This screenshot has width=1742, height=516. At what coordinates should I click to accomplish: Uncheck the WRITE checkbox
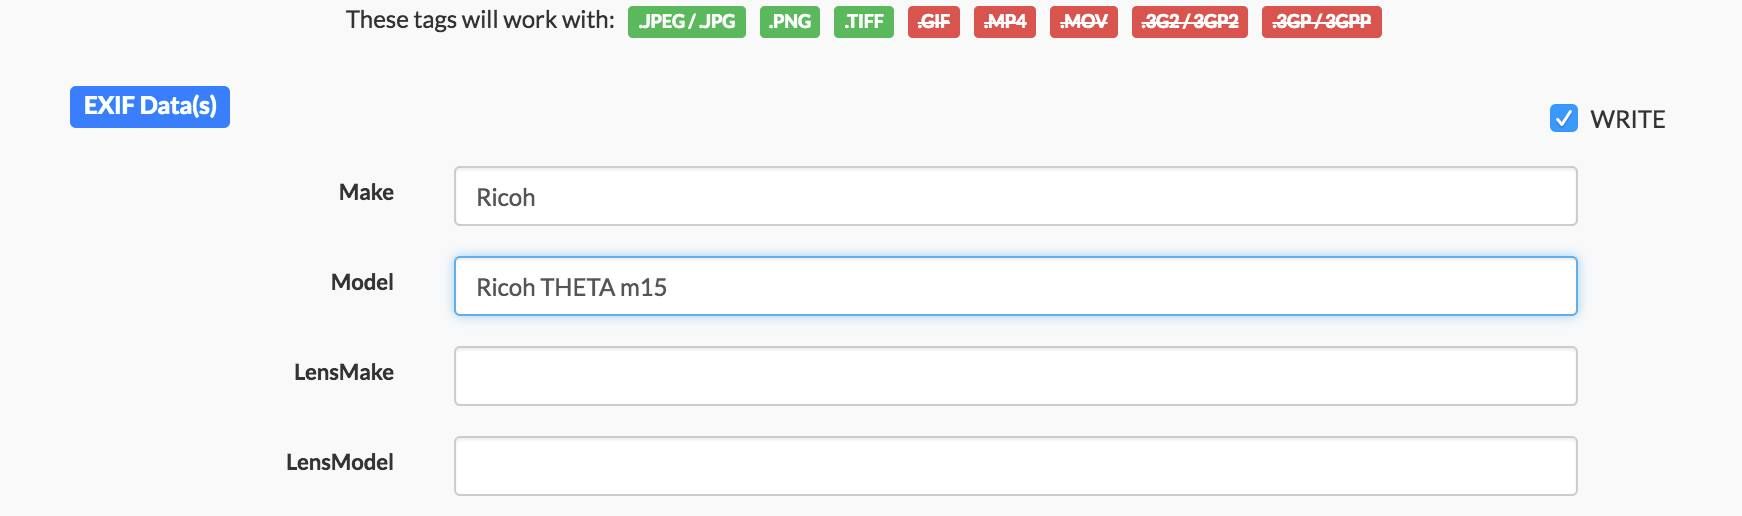point(1563,119)
